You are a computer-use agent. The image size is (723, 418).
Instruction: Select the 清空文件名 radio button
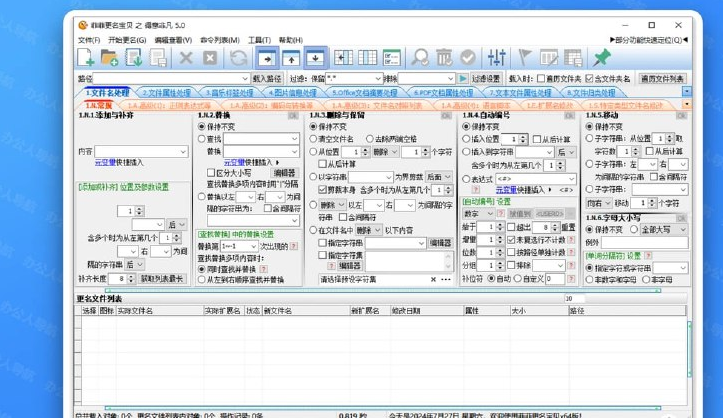click(x=314, y=139)
